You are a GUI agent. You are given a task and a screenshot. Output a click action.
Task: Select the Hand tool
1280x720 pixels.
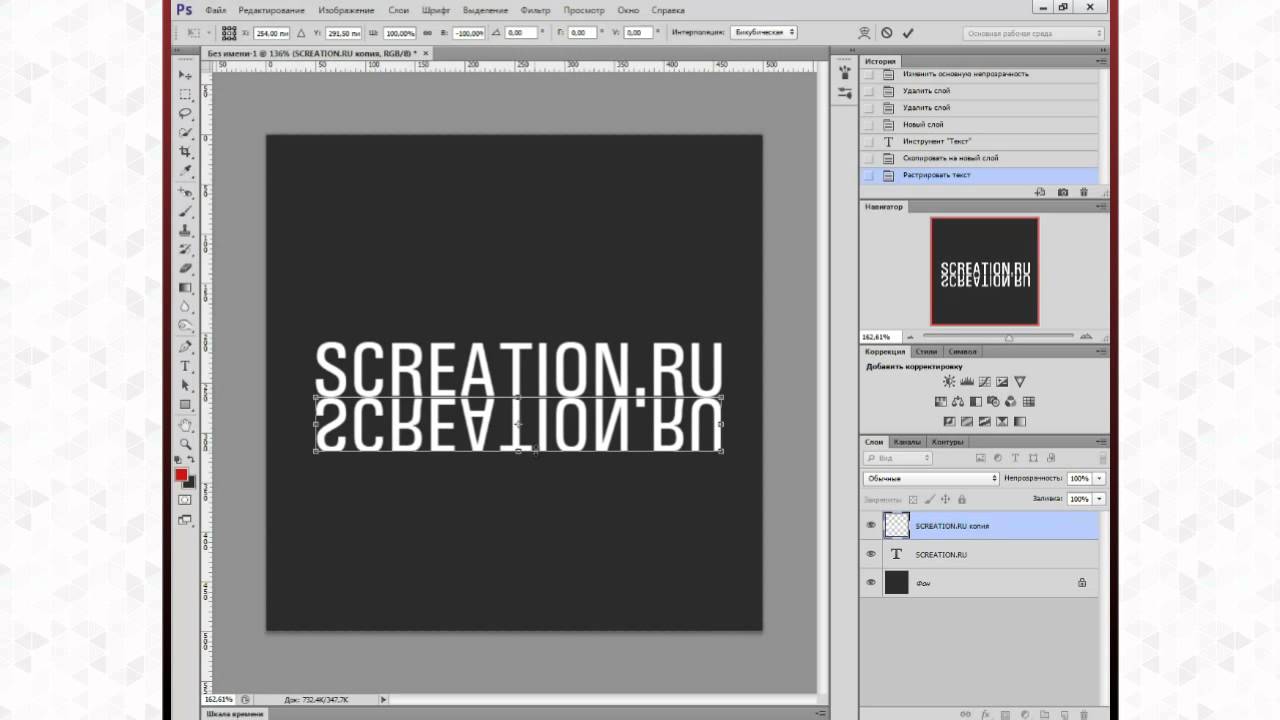tap(185, 425)
